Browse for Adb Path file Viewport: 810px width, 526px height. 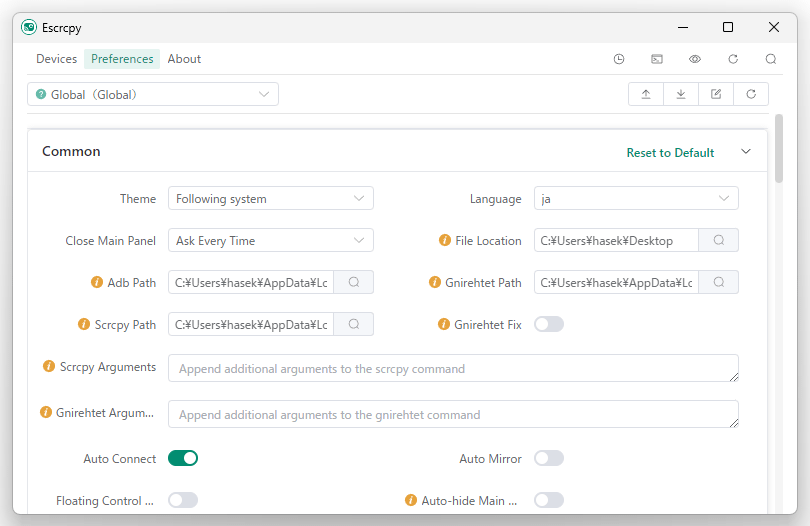click(x=353, y=282)
